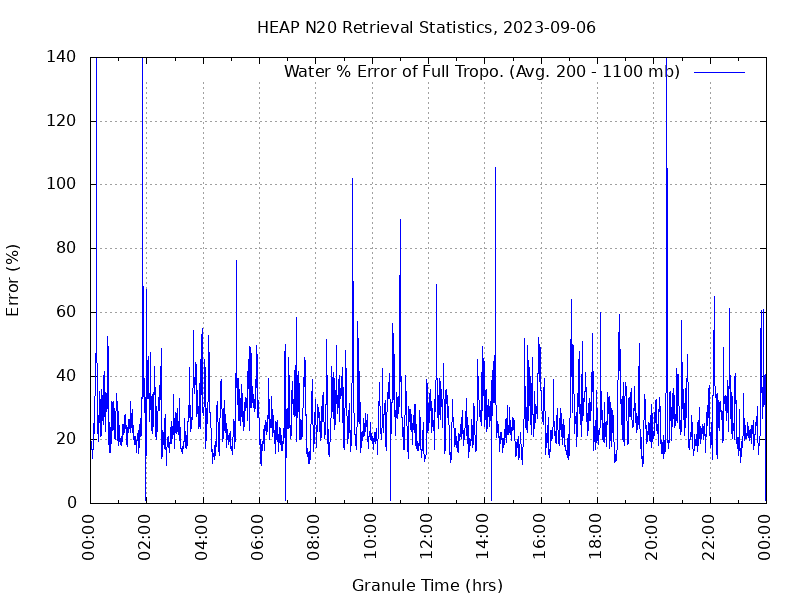Viewport: 800px width, 600px height.
Task: Click the x-axis tick label 10:00
Action: tap(370, 537)
